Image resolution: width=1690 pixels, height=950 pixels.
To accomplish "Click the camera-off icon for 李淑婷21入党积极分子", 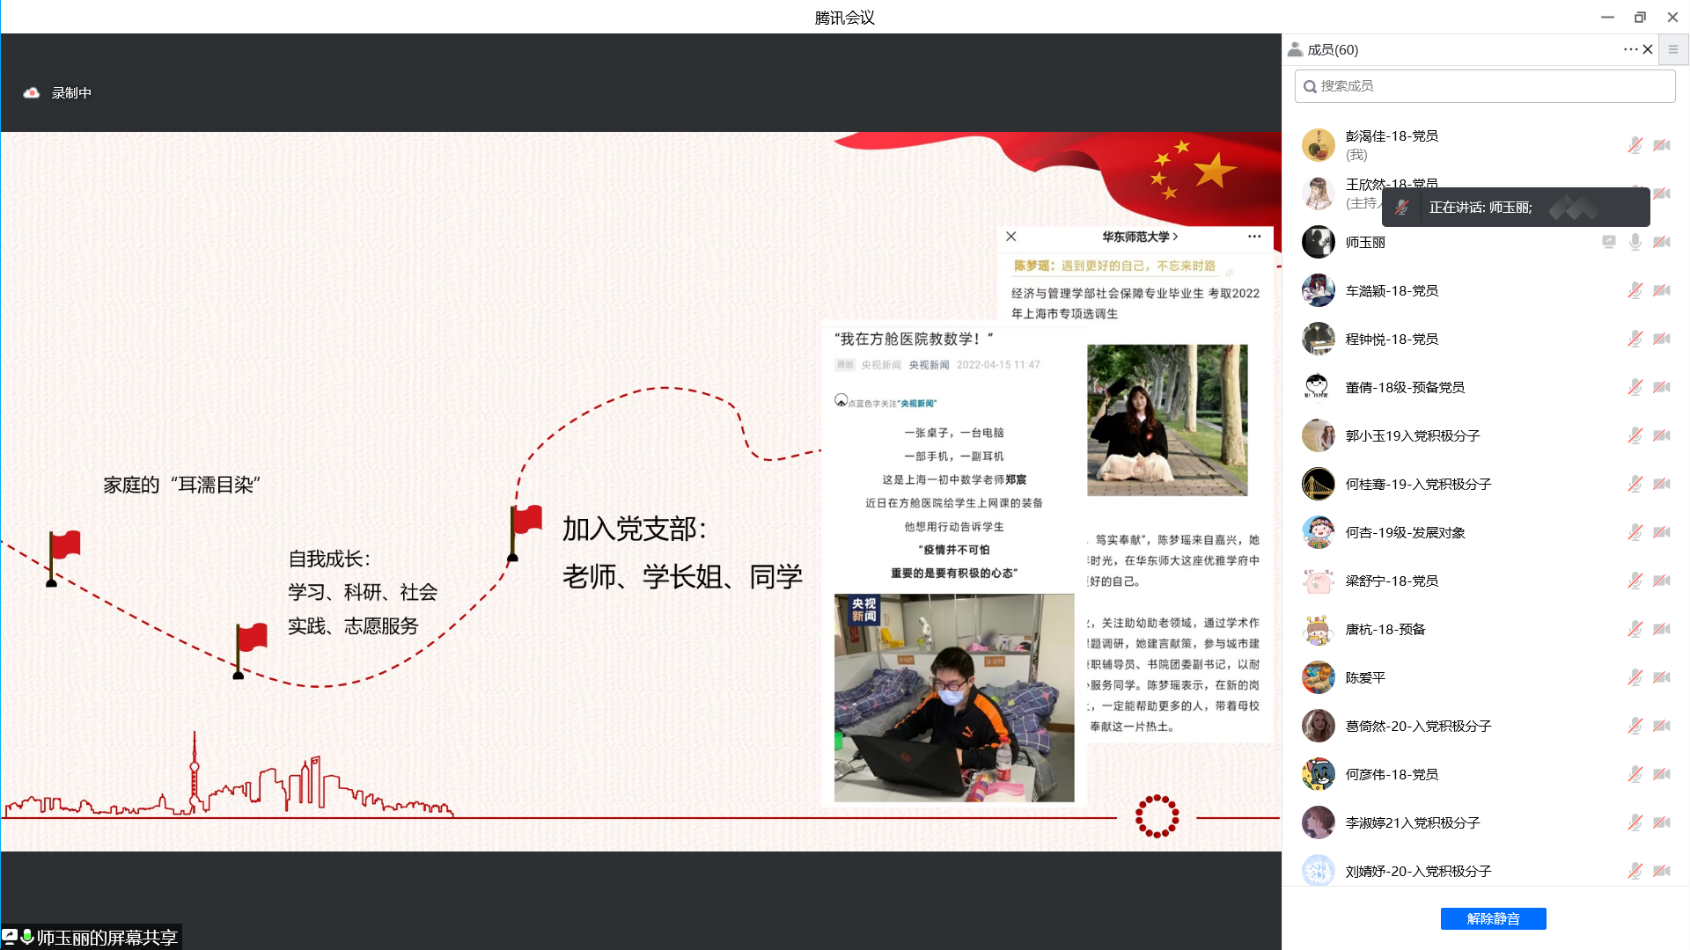I will 1662,823.
